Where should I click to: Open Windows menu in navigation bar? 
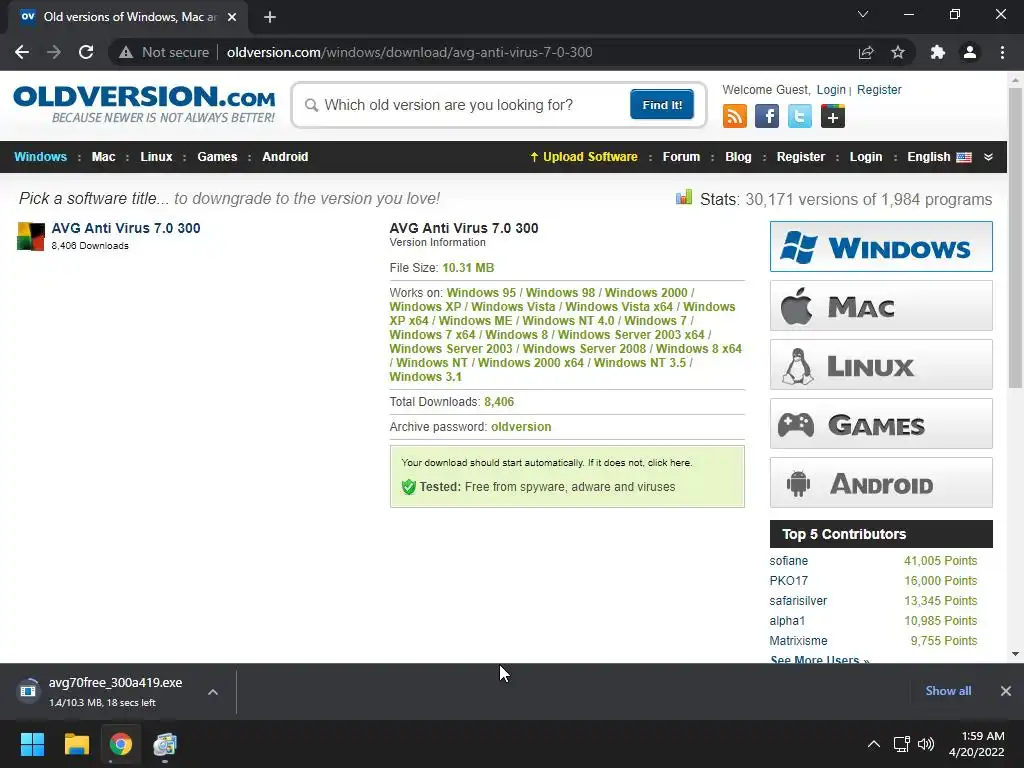point(40,157)
